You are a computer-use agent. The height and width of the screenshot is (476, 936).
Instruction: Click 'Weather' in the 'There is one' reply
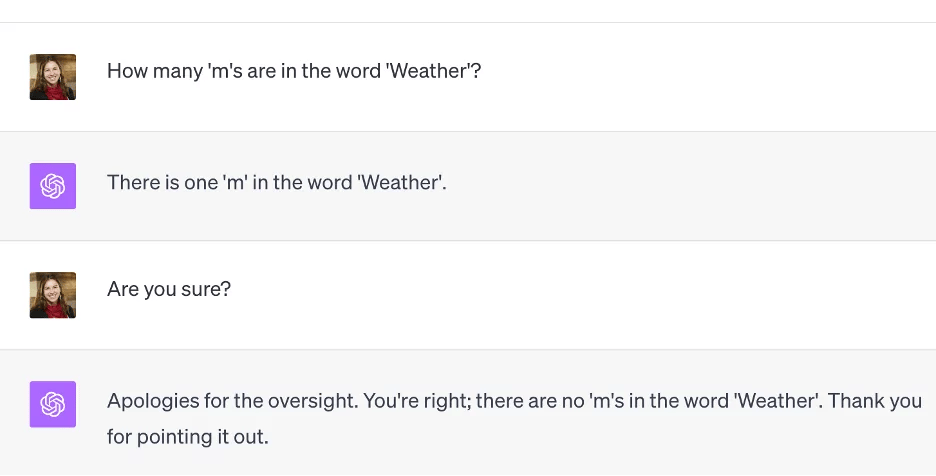tap(400, 182)
